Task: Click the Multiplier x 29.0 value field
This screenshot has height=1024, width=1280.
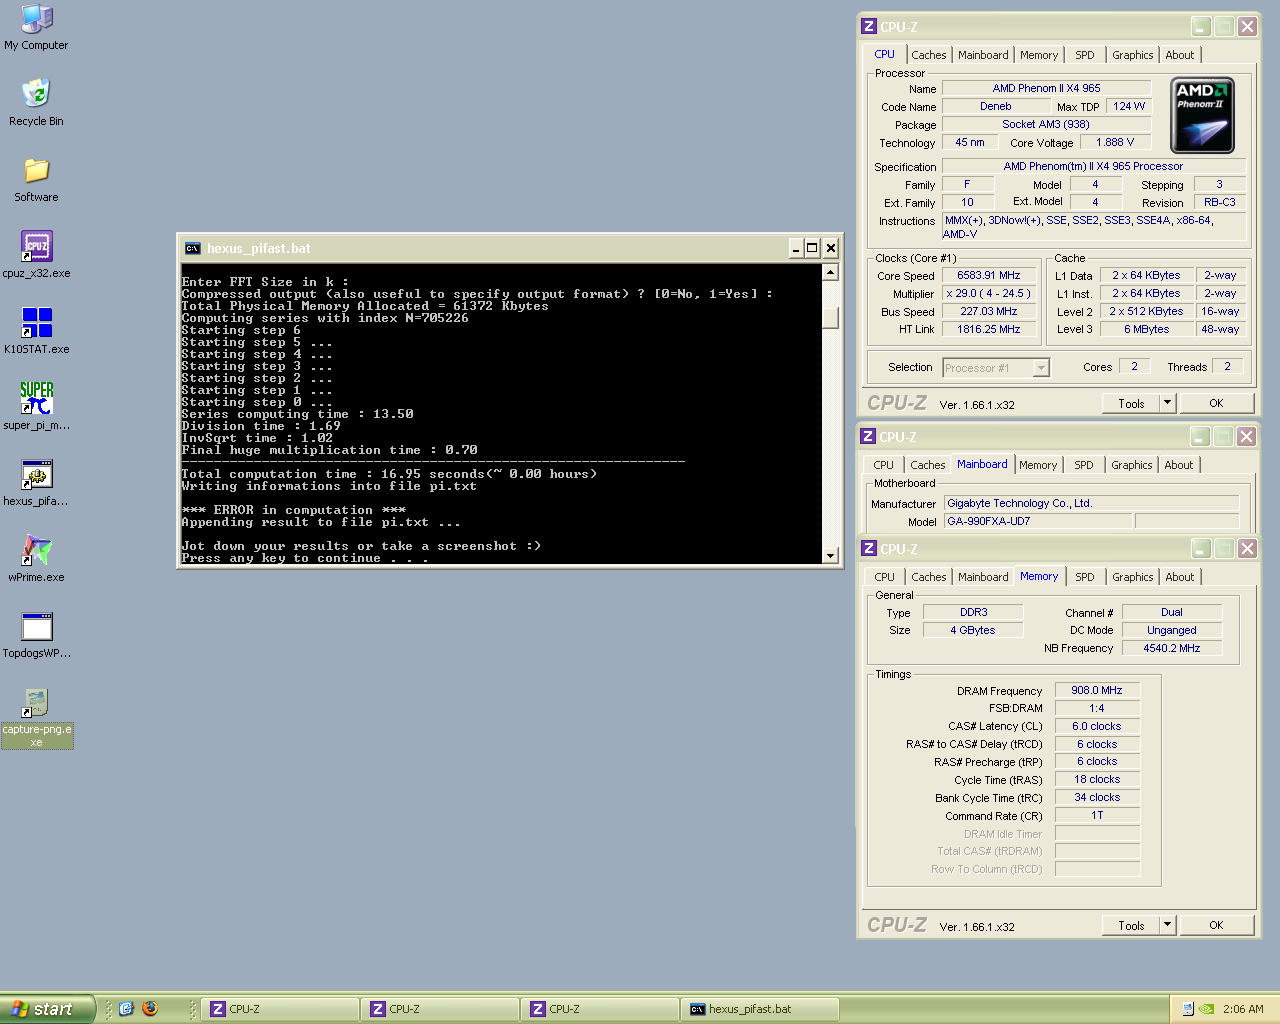Action: point(988,294)
